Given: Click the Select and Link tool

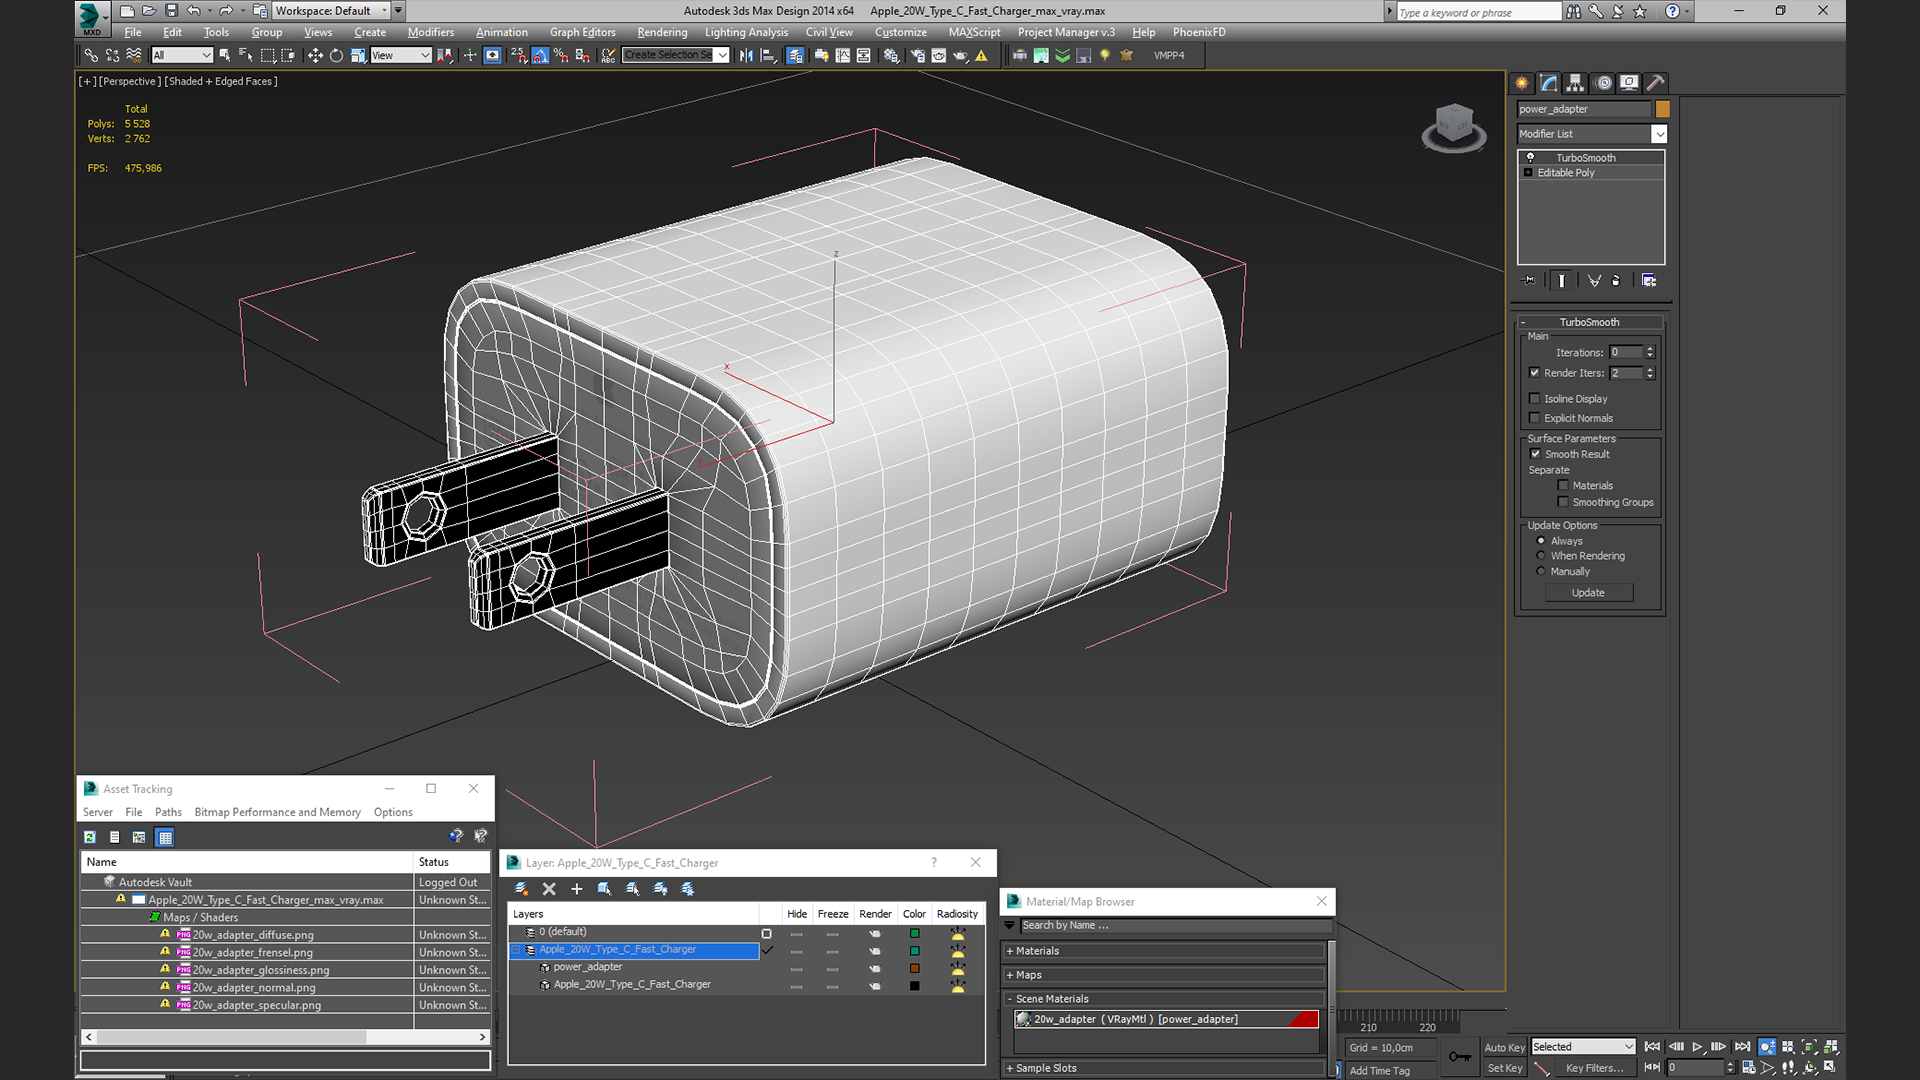Looking at the screenshot, I should pos(91,56).
